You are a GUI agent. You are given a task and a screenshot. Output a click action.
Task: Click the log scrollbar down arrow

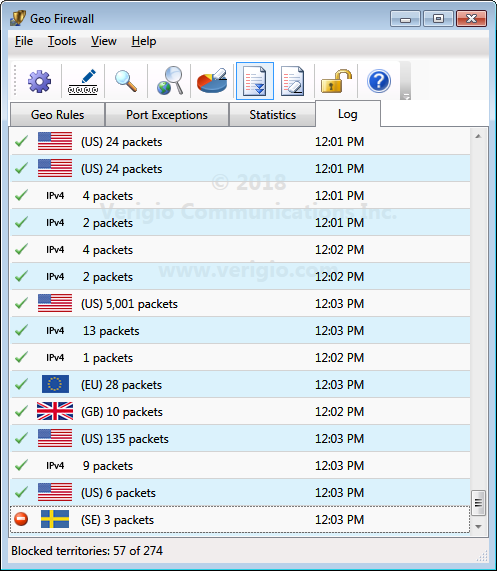478,527
